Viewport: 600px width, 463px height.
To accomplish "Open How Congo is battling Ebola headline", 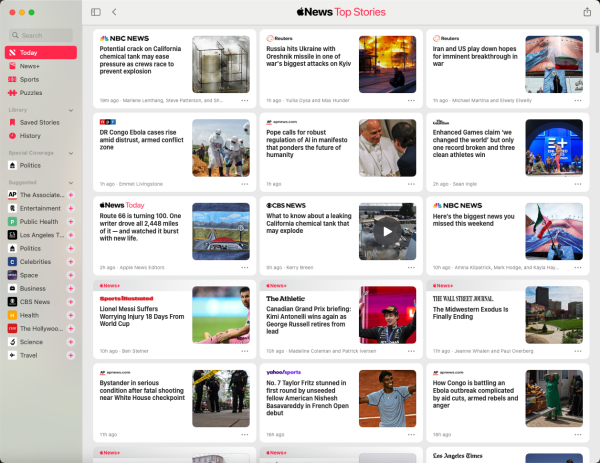I will [x=475, y=394].
